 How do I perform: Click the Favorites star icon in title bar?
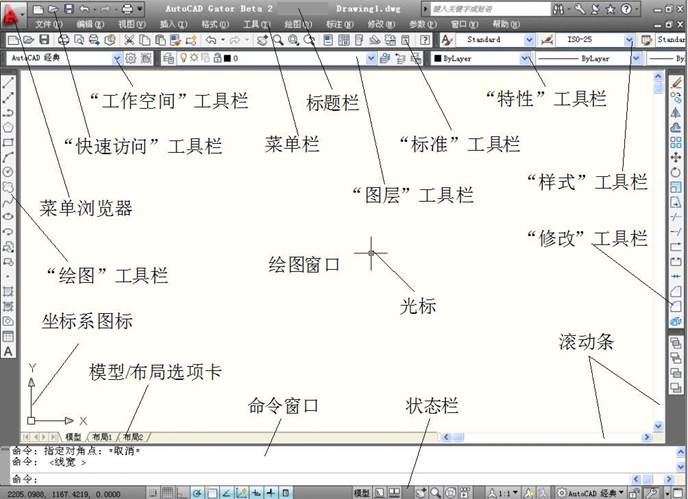pyautogui.click(x=610, y=9)
